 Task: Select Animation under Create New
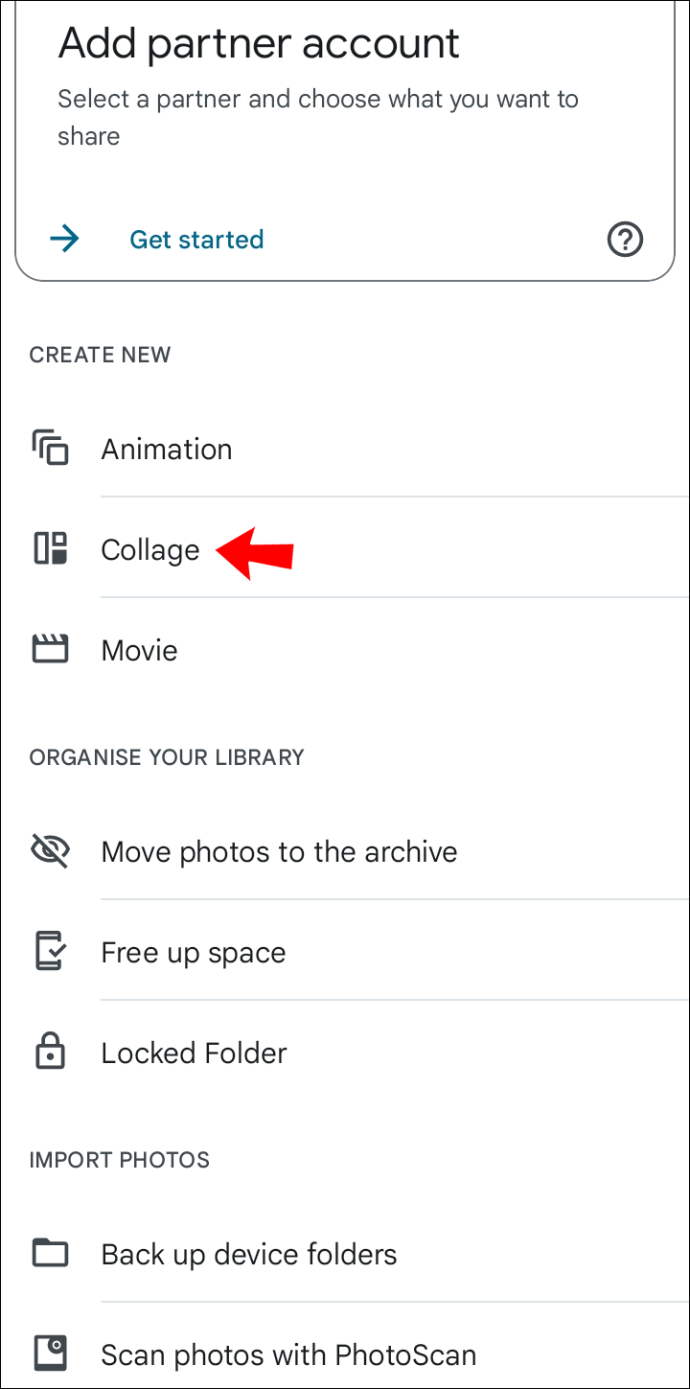point(345,449)
